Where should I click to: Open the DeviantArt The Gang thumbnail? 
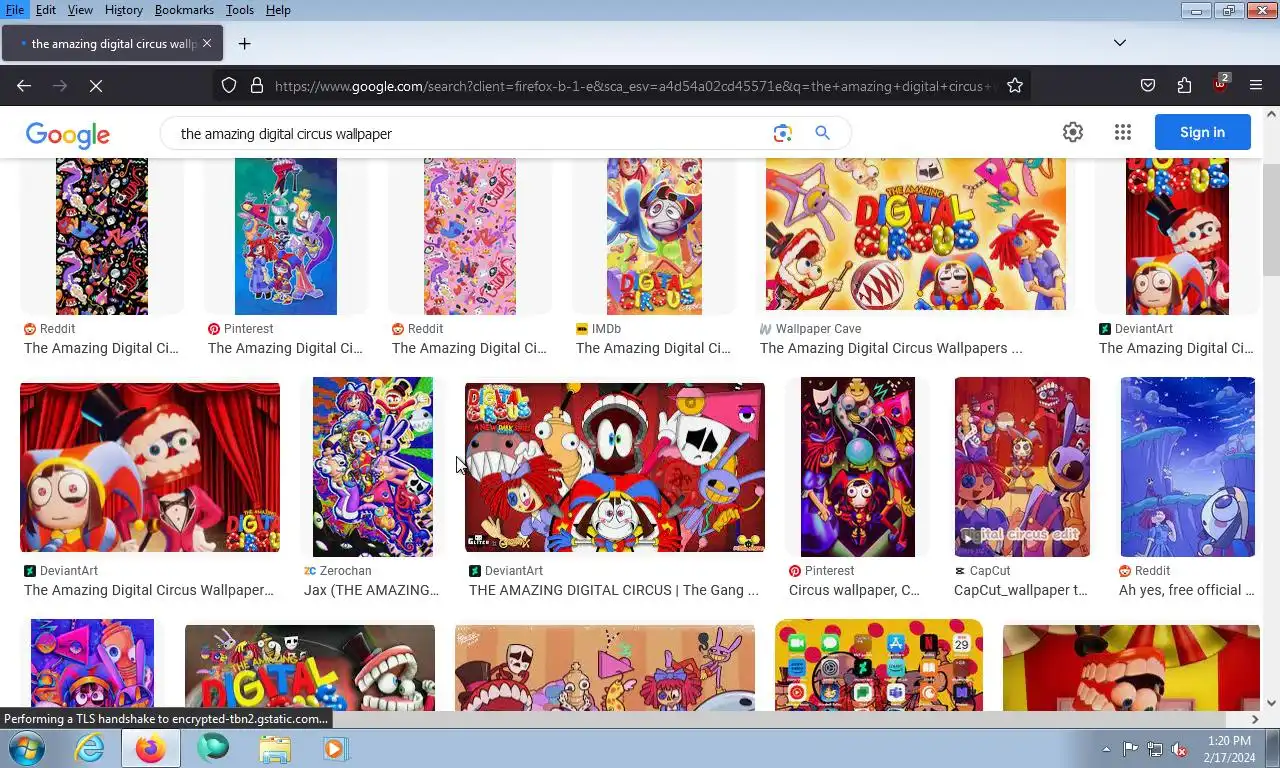(x=615, y=467)
